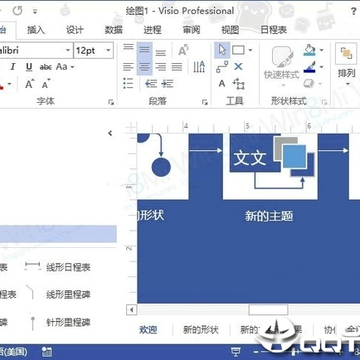Image resolution: width=360 pixels, height=360 pixels.
Task: Open the 插入 ribbon tab
Action: [x=36, y=30]
